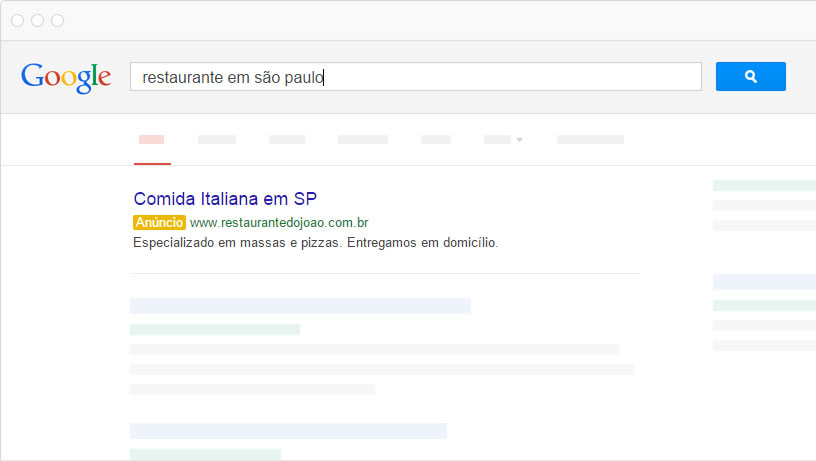Image resolution: width=816 pixels, height=461 pixels.
Task: Select the placeholder tab right after the active tab
Action: [x=217, y=140]
